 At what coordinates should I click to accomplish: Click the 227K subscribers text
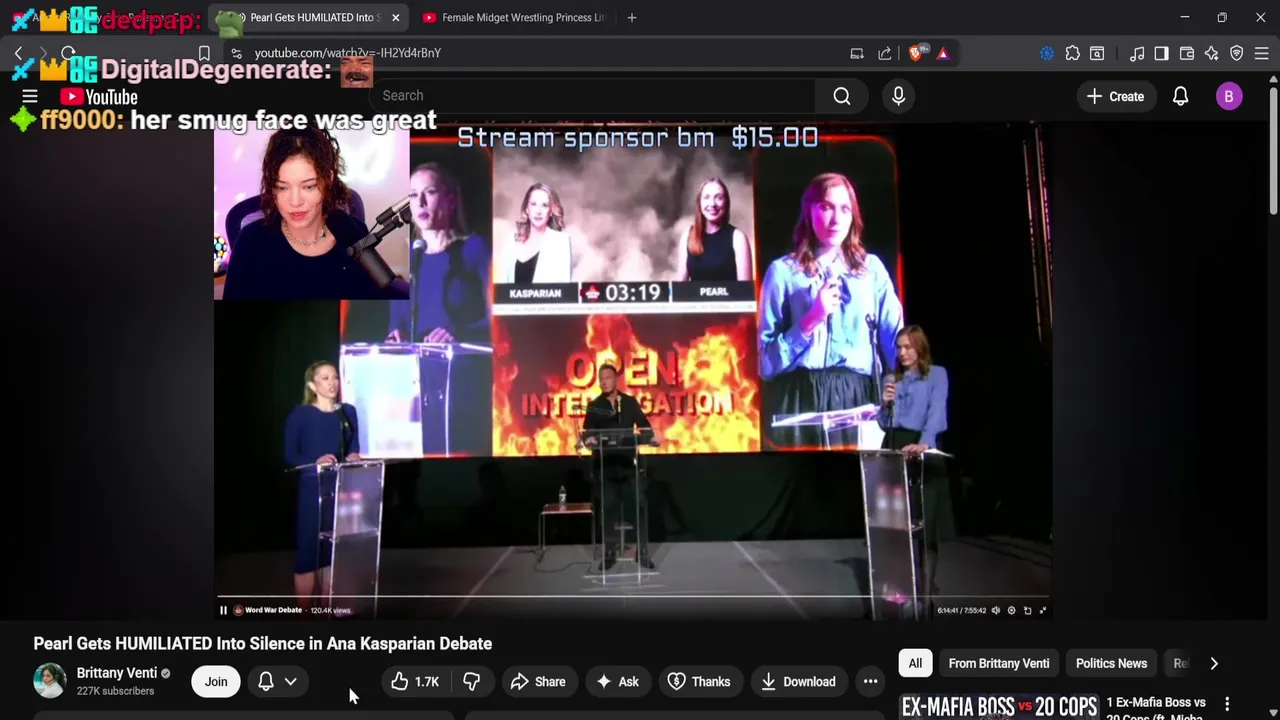click(115, 691)
